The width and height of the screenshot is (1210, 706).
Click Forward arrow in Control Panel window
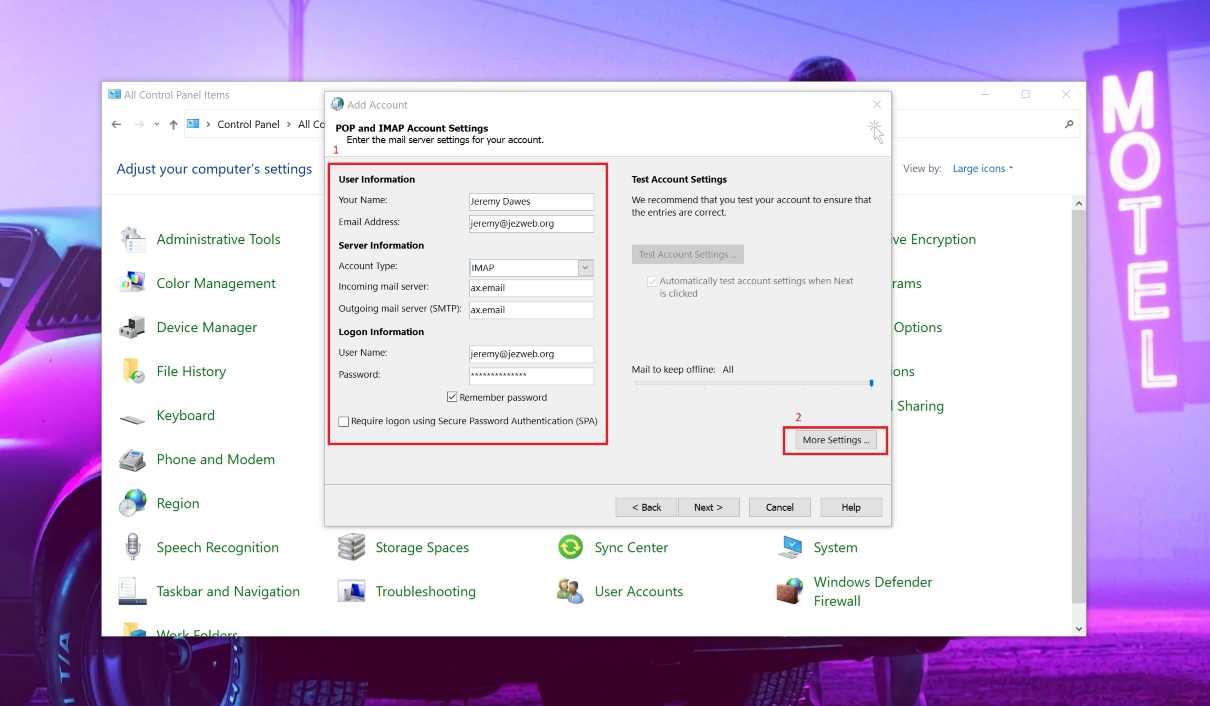coord(139,125)
